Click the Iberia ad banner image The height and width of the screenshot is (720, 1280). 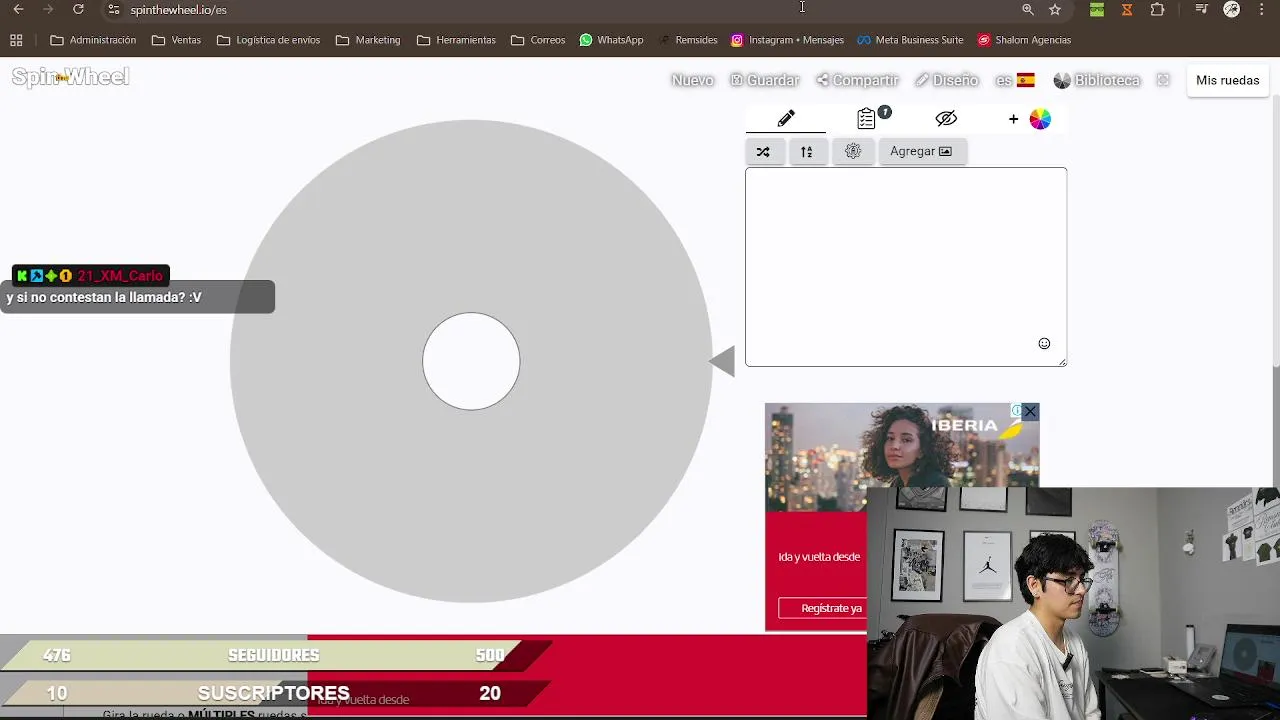pos(902,458)
